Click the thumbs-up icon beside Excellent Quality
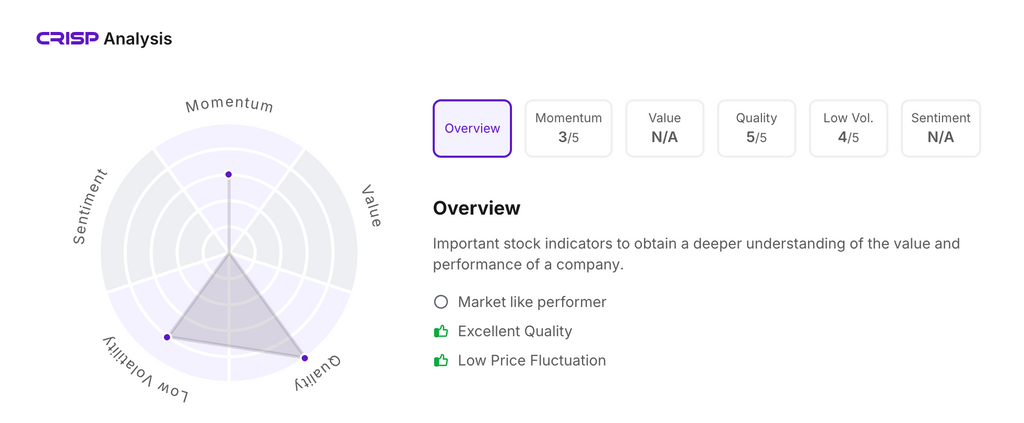 pyautogui.click(x=441, y=331)
